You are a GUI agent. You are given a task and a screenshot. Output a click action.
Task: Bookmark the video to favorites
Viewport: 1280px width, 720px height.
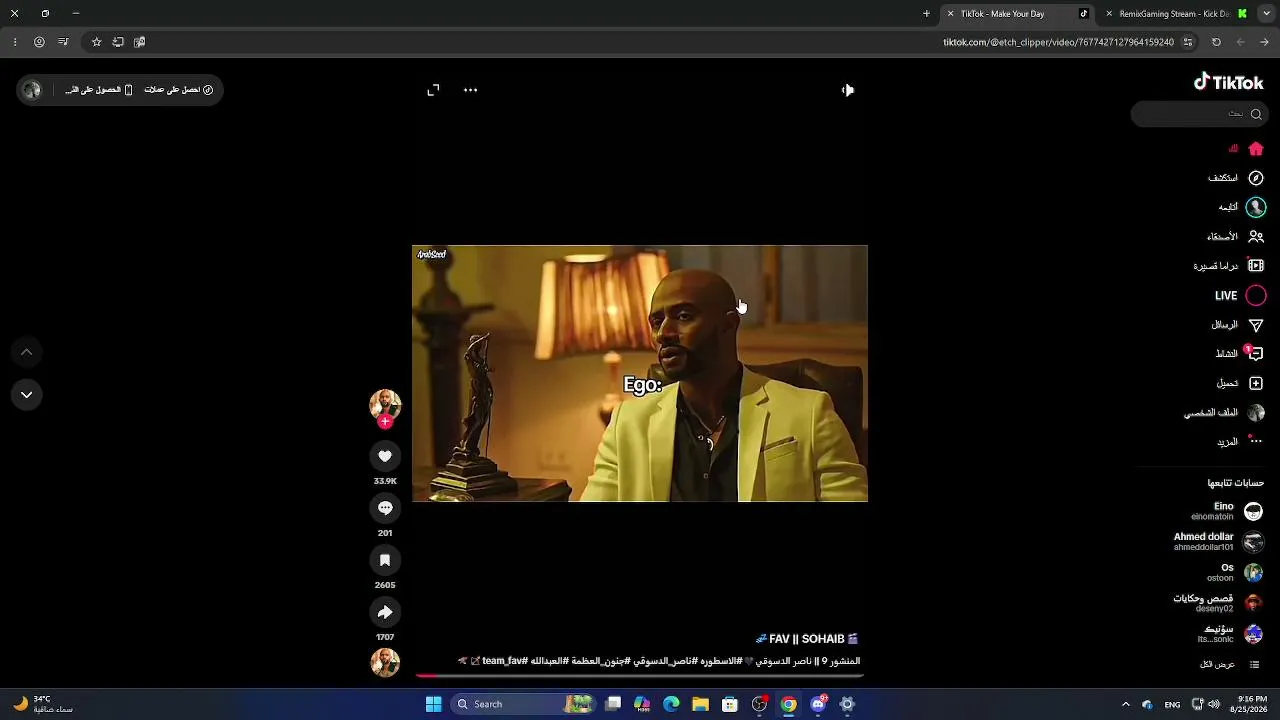(385, 560)
